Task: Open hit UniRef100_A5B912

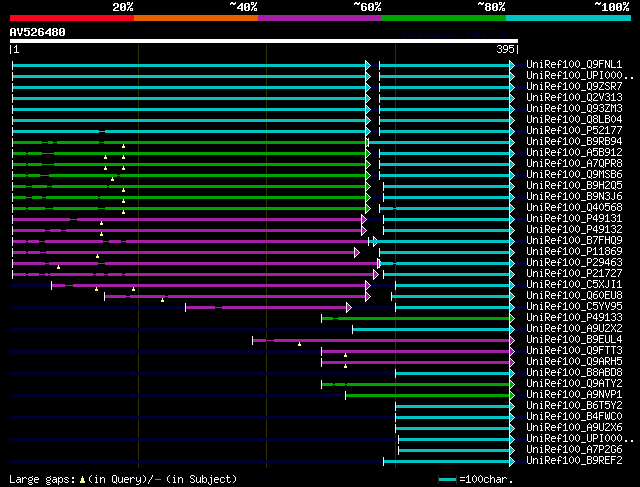Action: [x=574, y=153]
